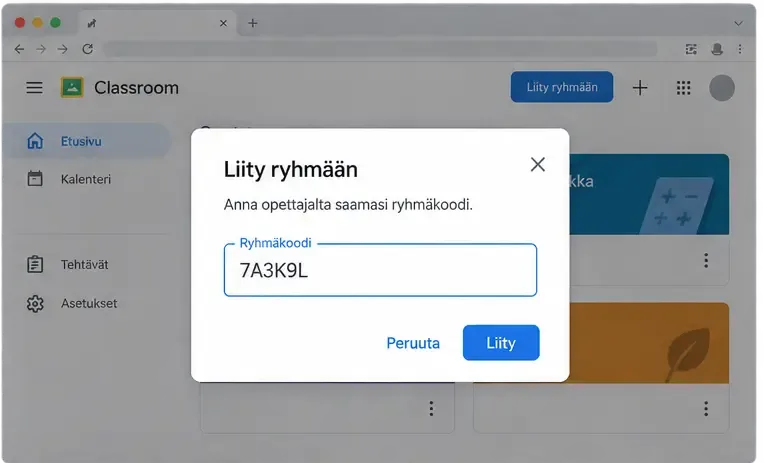Screen dimensions: 764x463
Task: Open a new browser tab
Action: pyautogui.click(x=252, y=23)
